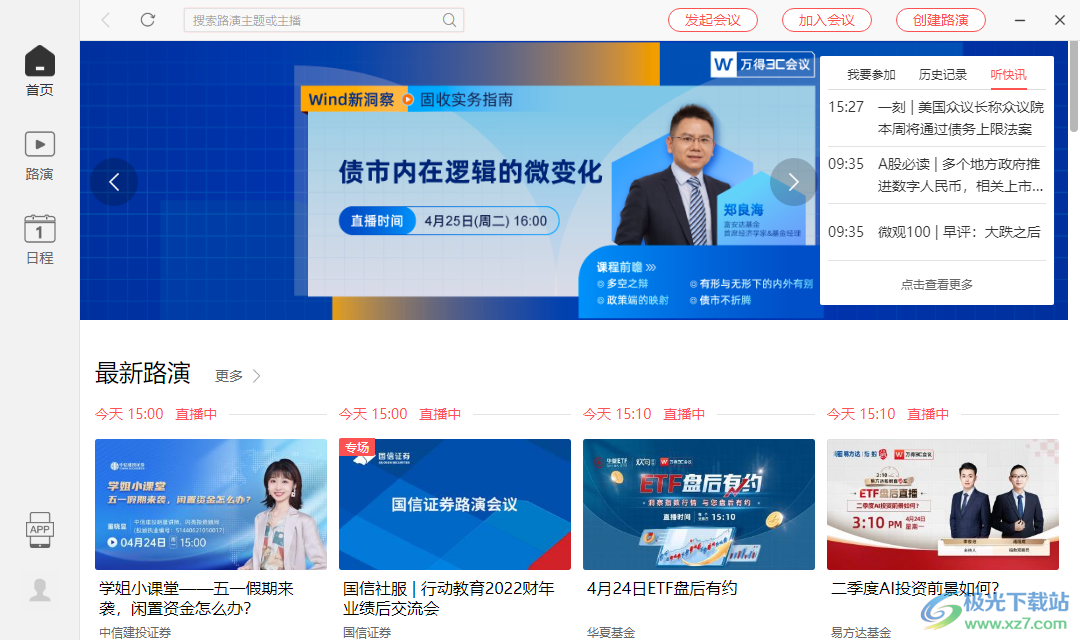Click title 二季度AI投资前景如何?
Image resolution: width=1080 pixels, height=640 pixels.
[915, 588]
